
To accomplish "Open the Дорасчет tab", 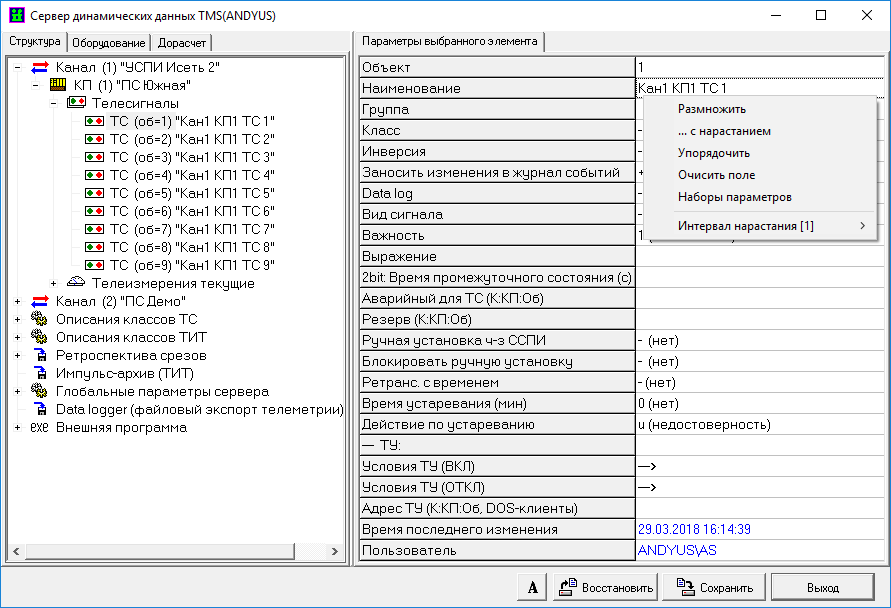I will click(181, 43).
